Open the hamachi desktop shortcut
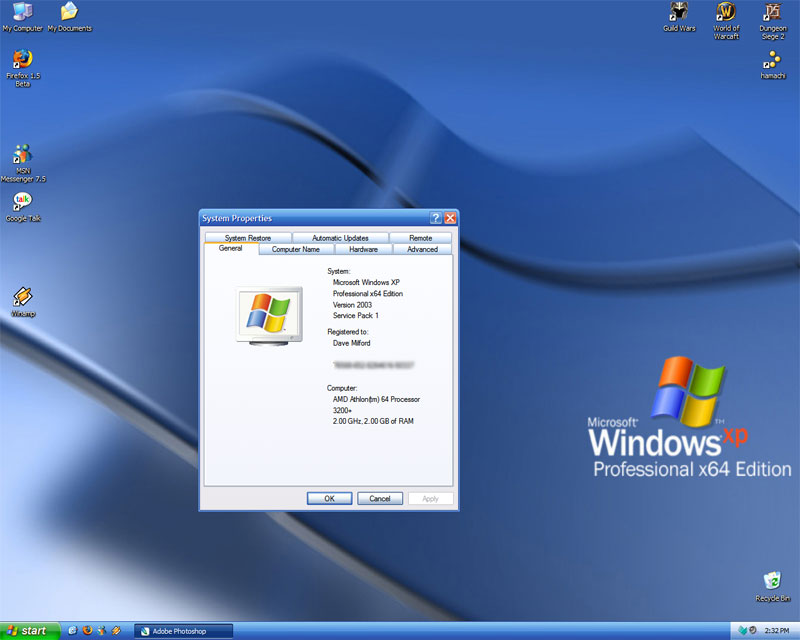This screenshot has height=640, width=800. (x=772, y=60)
